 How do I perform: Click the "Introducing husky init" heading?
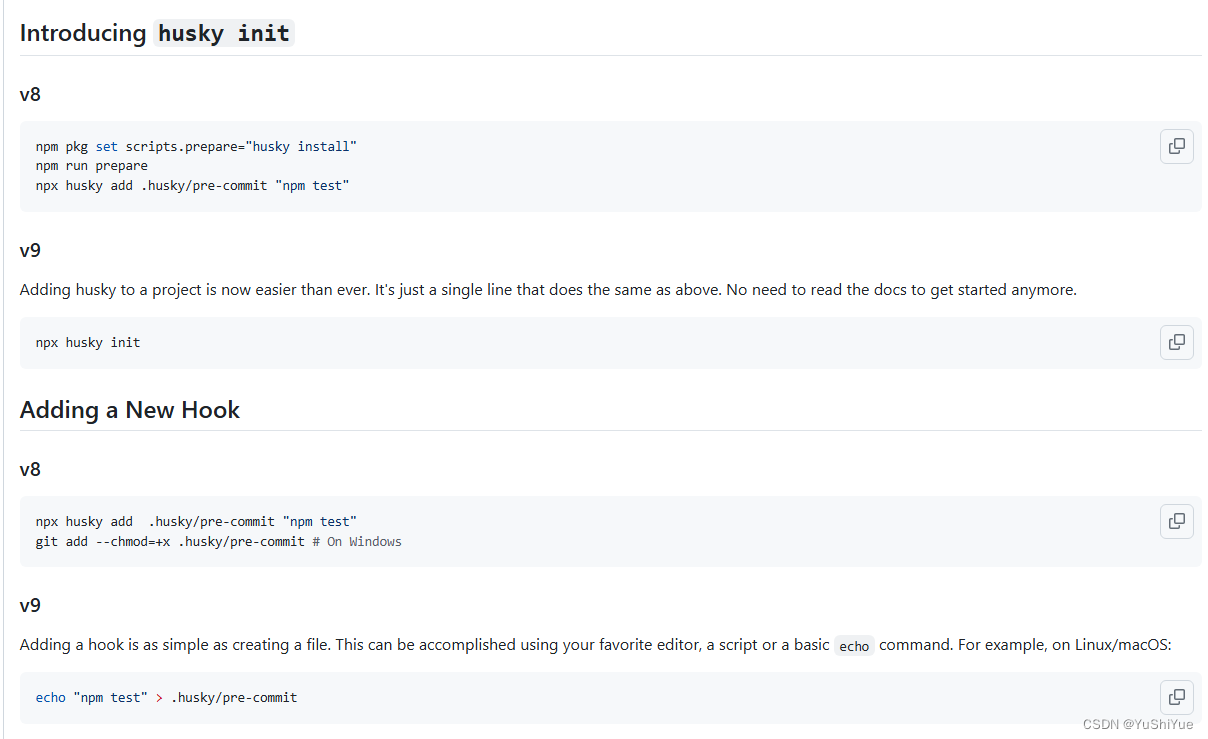coord(155,33)
